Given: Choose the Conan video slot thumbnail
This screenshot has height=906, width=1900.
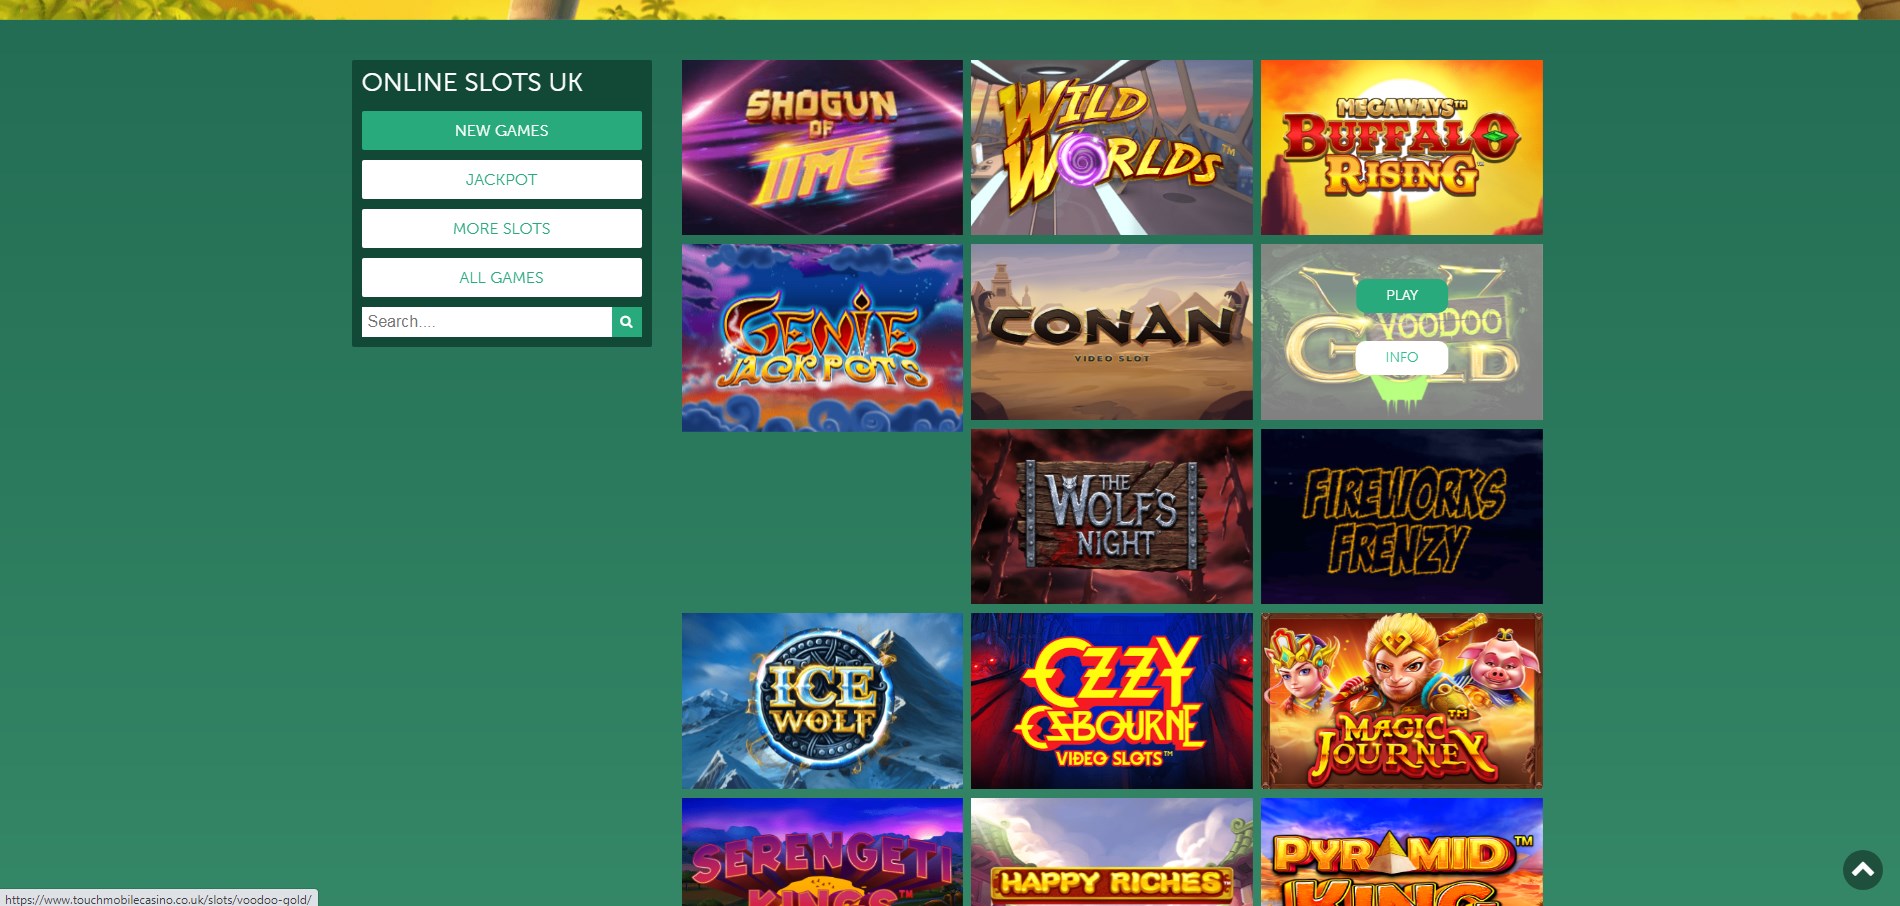Looking at the screenshot, I should pos(1111,332).
